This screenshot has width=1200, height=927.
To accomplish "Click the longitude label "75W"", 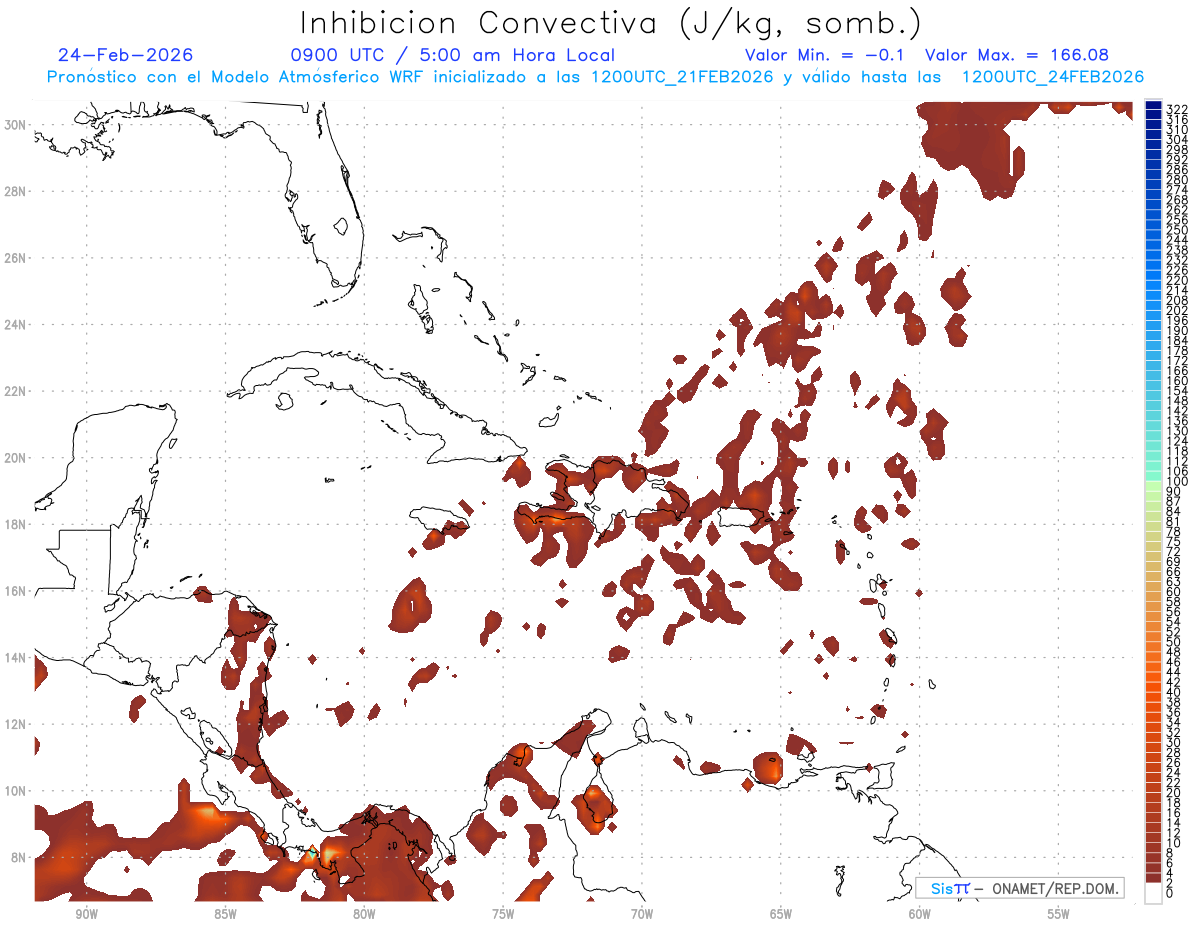I will 503,914.
